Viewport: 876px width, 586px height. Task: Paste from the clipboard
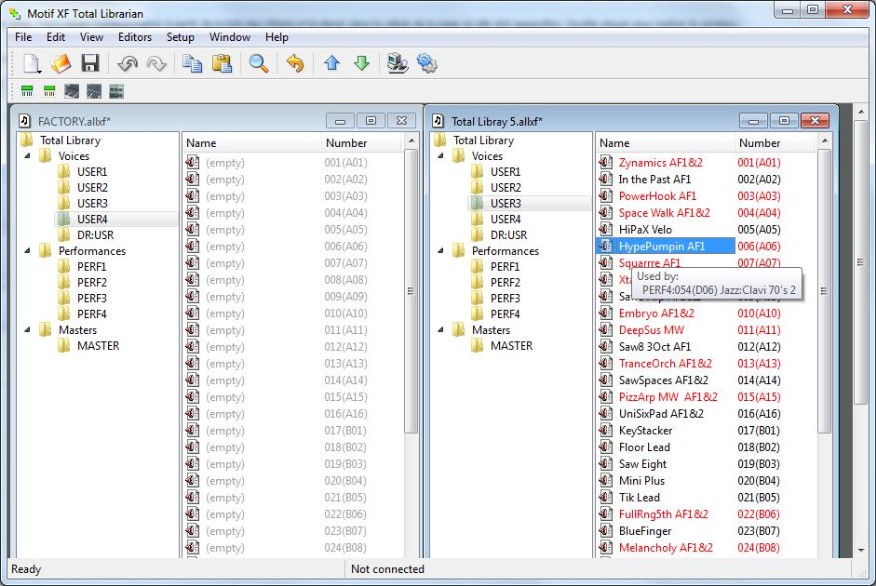(x=222, y=64)
